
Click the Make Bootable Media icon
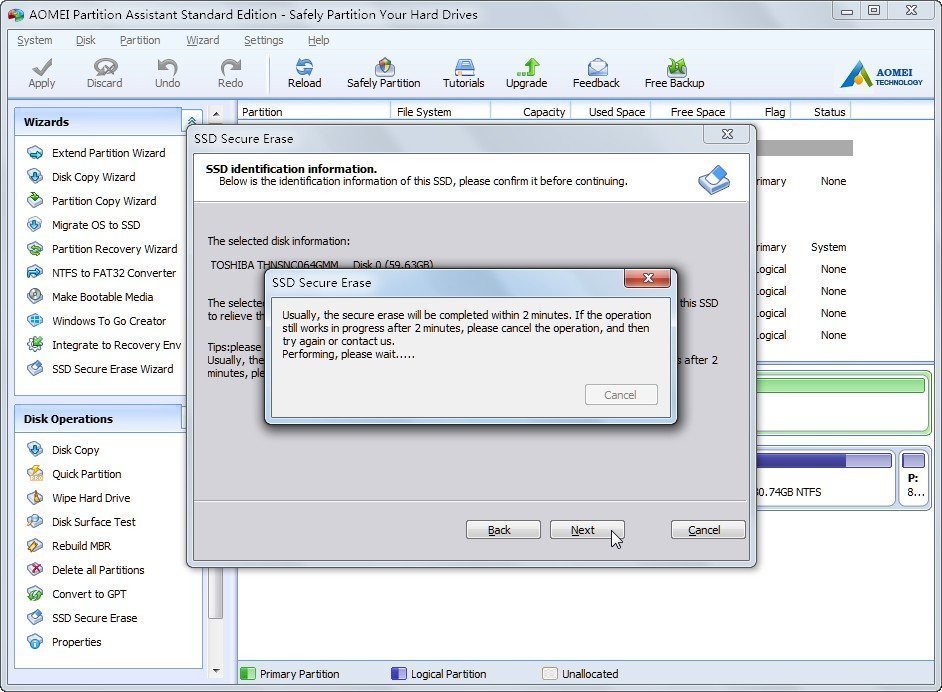pos(35,297)
